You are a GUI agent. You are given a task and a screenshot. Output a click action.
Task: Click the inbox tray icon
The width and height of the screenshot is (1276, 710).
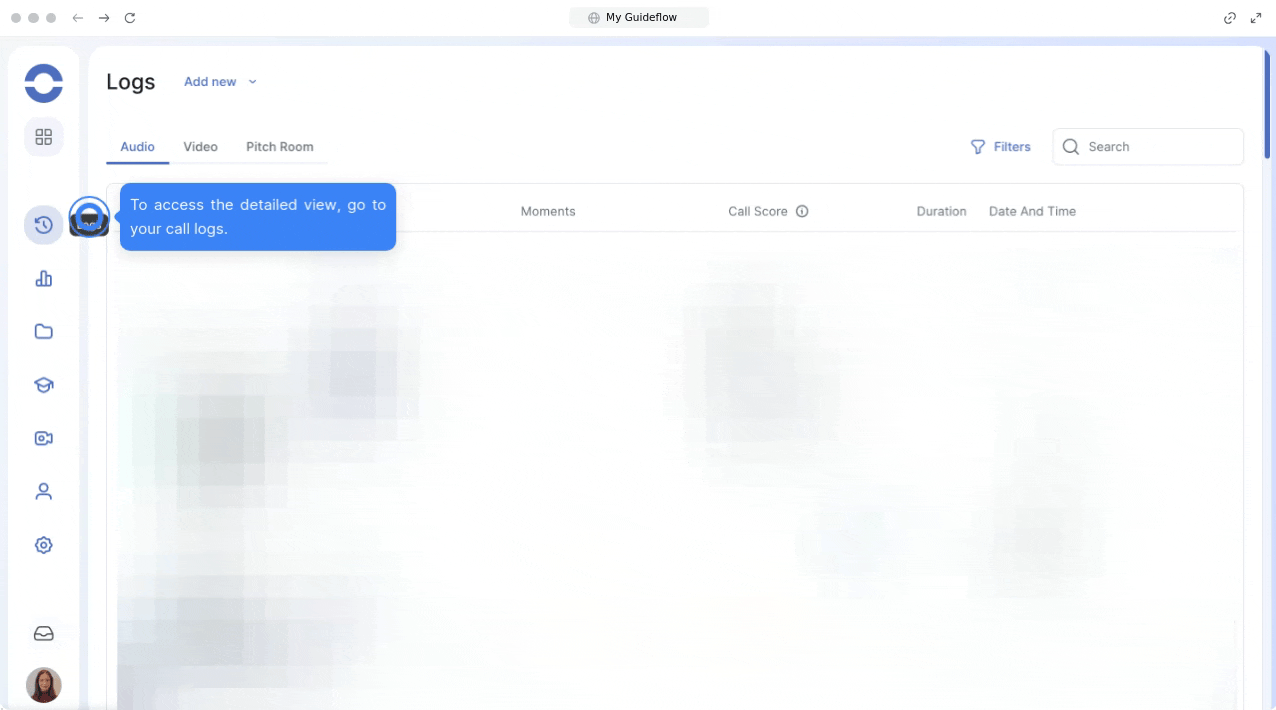(x=44, y=634)
